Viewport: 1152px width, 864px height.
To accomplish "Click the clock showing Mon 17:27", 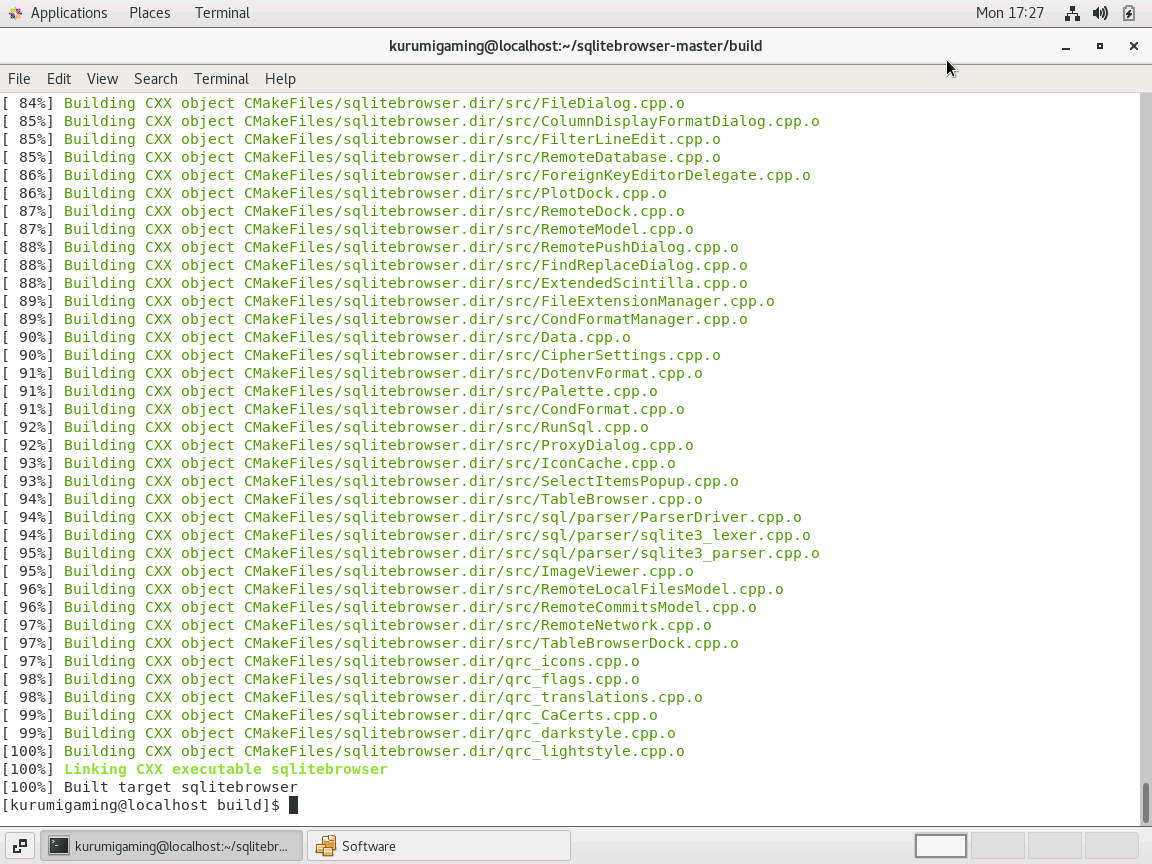I will (x=1010, y=12).
